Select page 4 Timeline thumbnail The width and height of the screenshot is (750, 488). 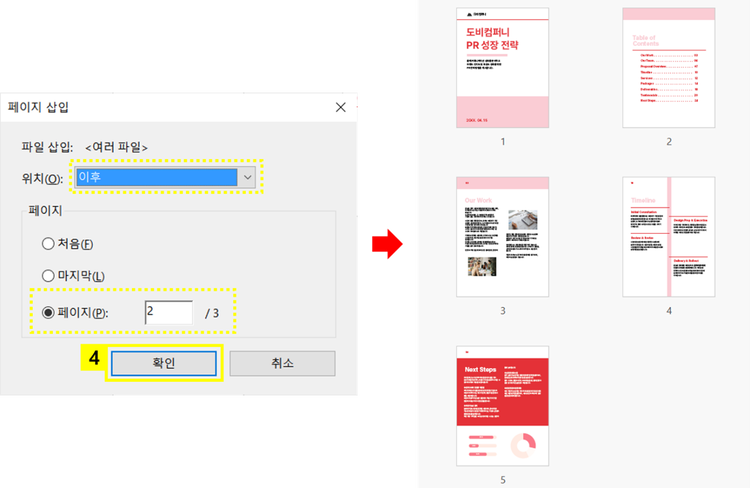(x=669, y=237)
